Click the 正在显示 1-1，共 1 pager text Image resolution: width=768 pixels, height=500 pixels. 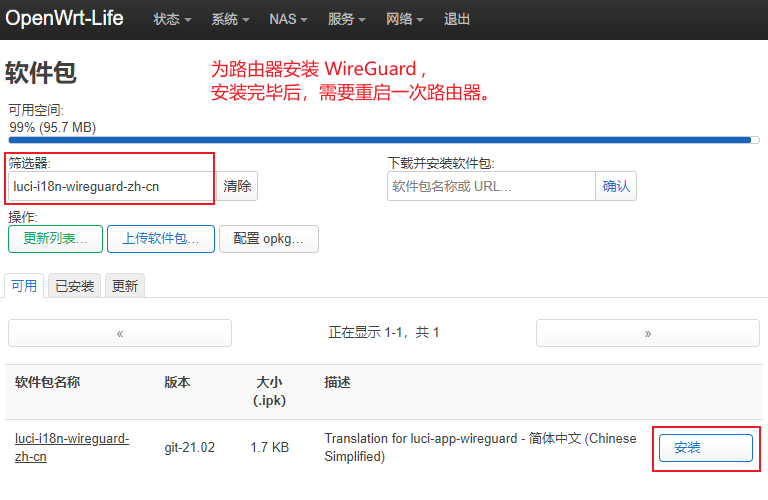(x=384, y=333)
